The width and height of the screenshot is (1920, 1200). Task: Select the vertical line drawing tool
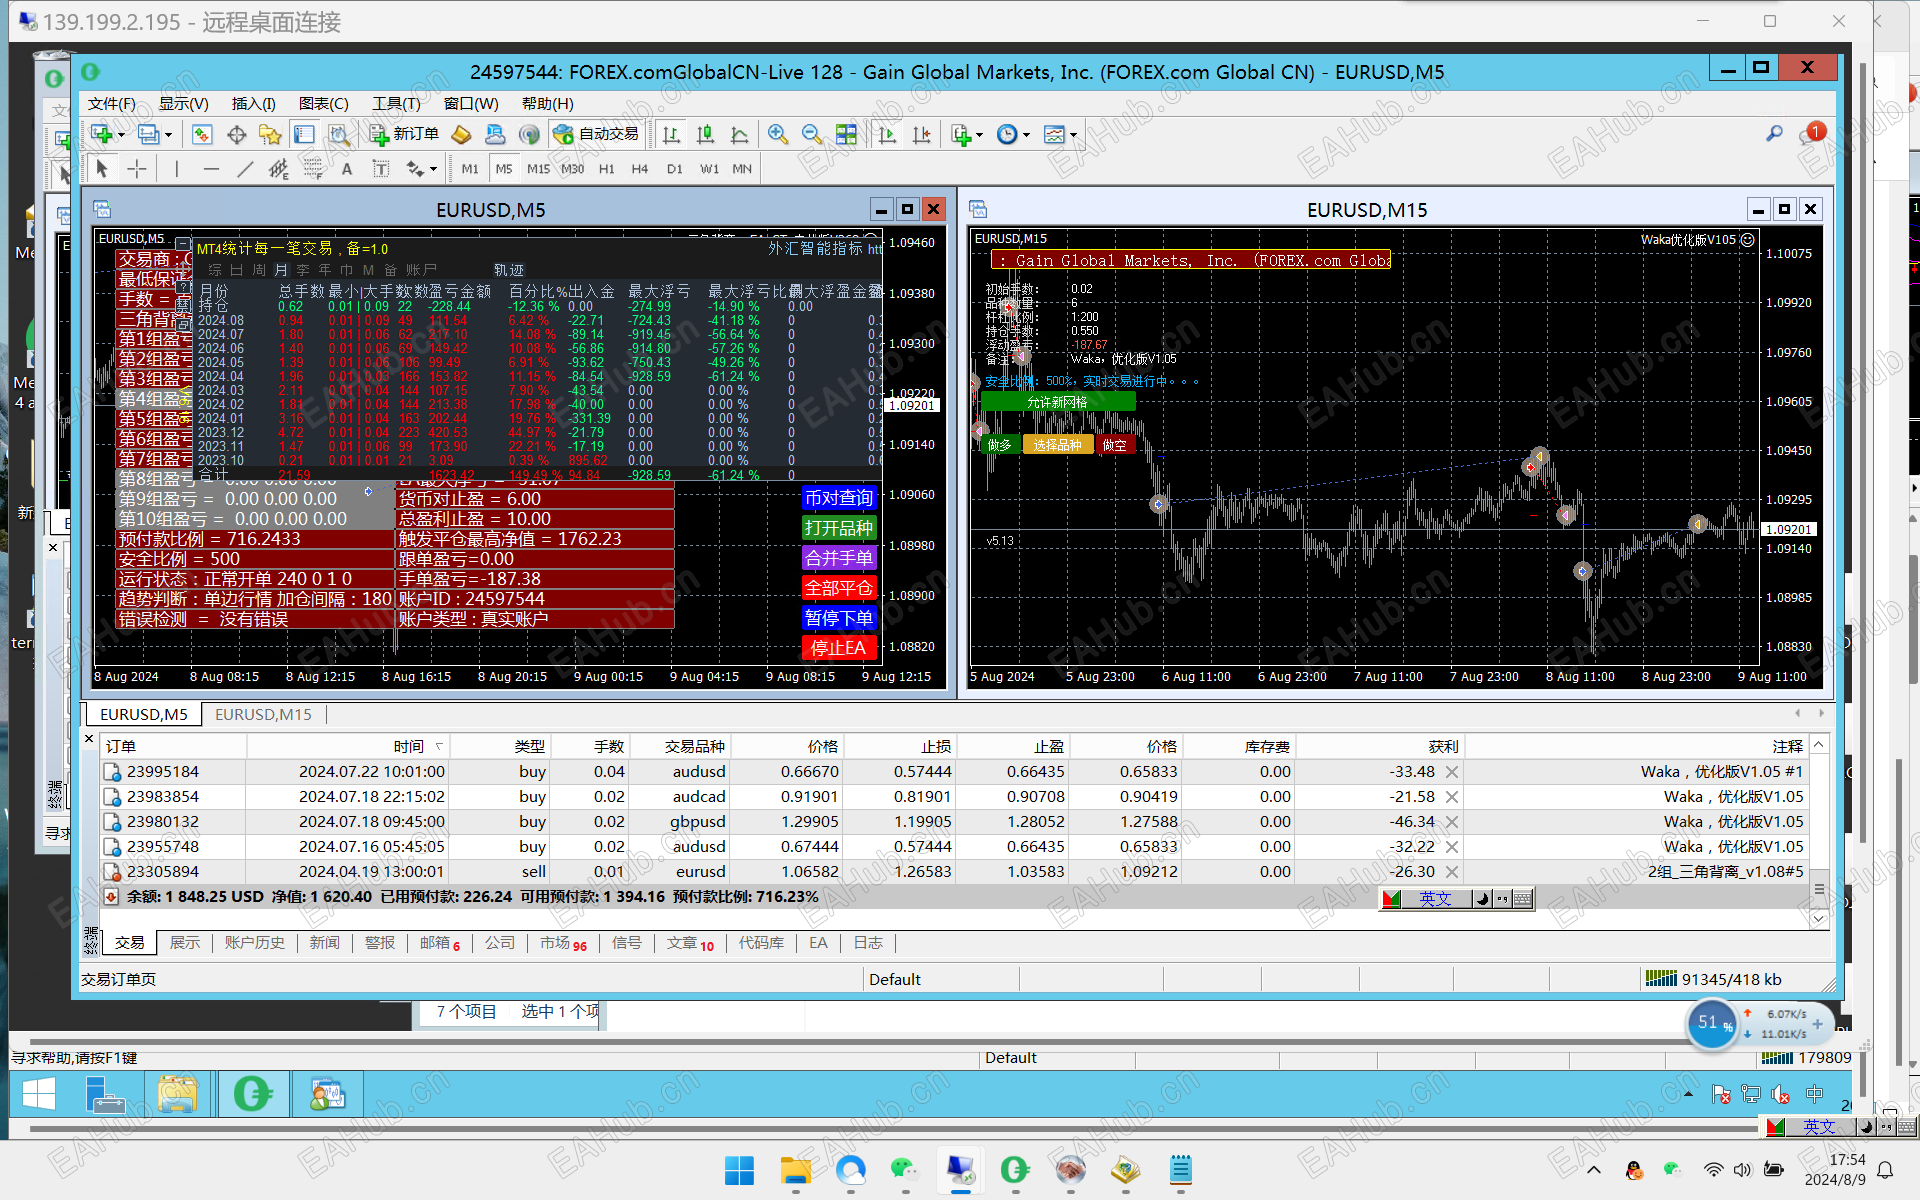click(177, 169)
